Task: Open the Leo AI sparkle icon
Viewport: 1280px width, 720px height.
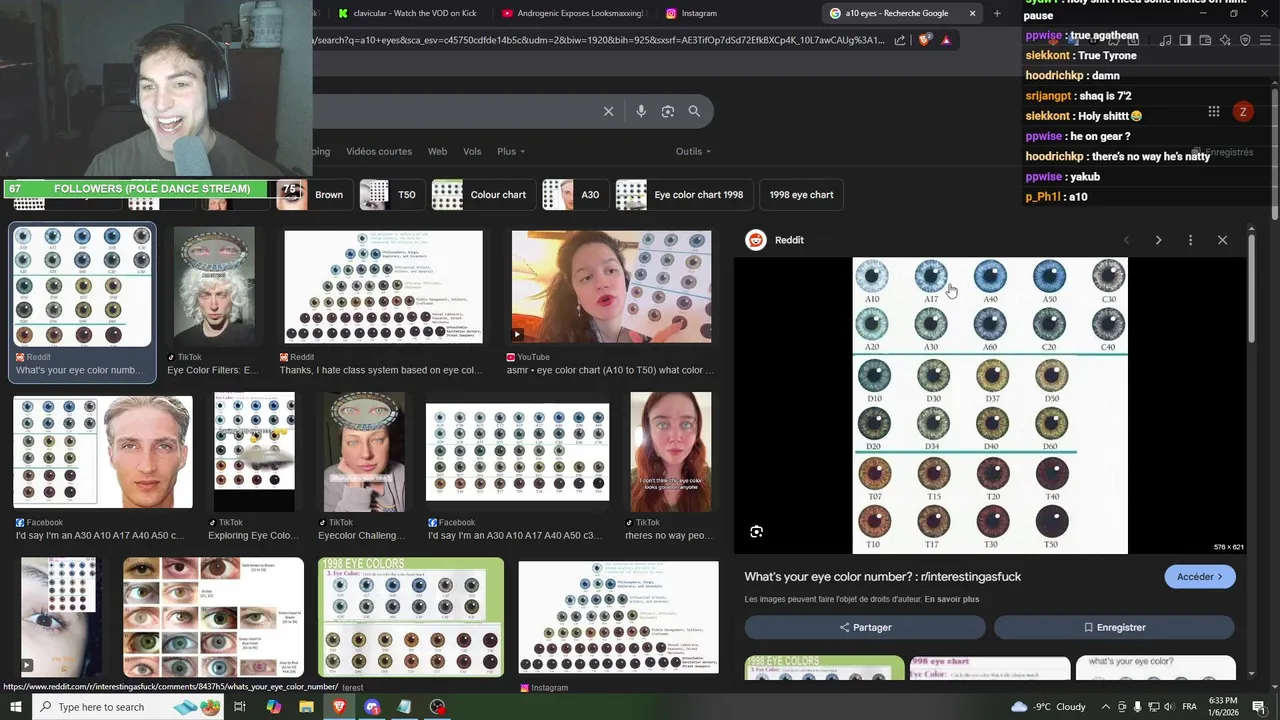Action: 1225,40
